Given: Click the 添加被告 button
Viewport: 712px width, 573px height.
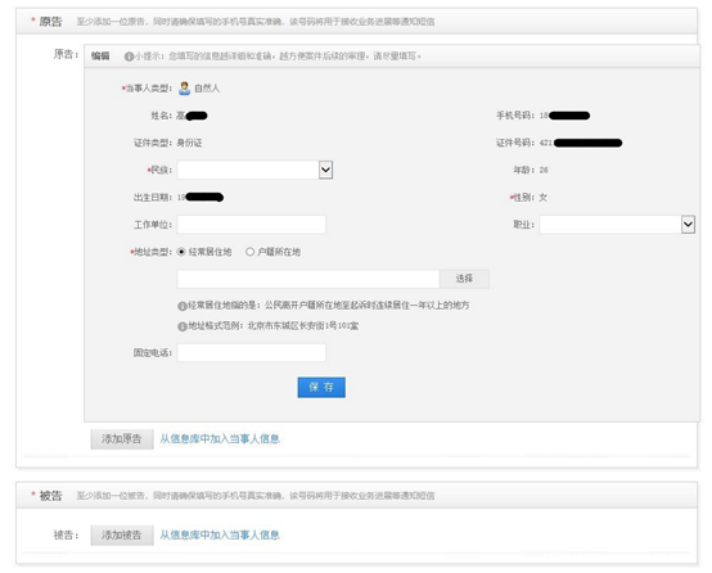Looking at the screenshot, I should click(121, 535).
